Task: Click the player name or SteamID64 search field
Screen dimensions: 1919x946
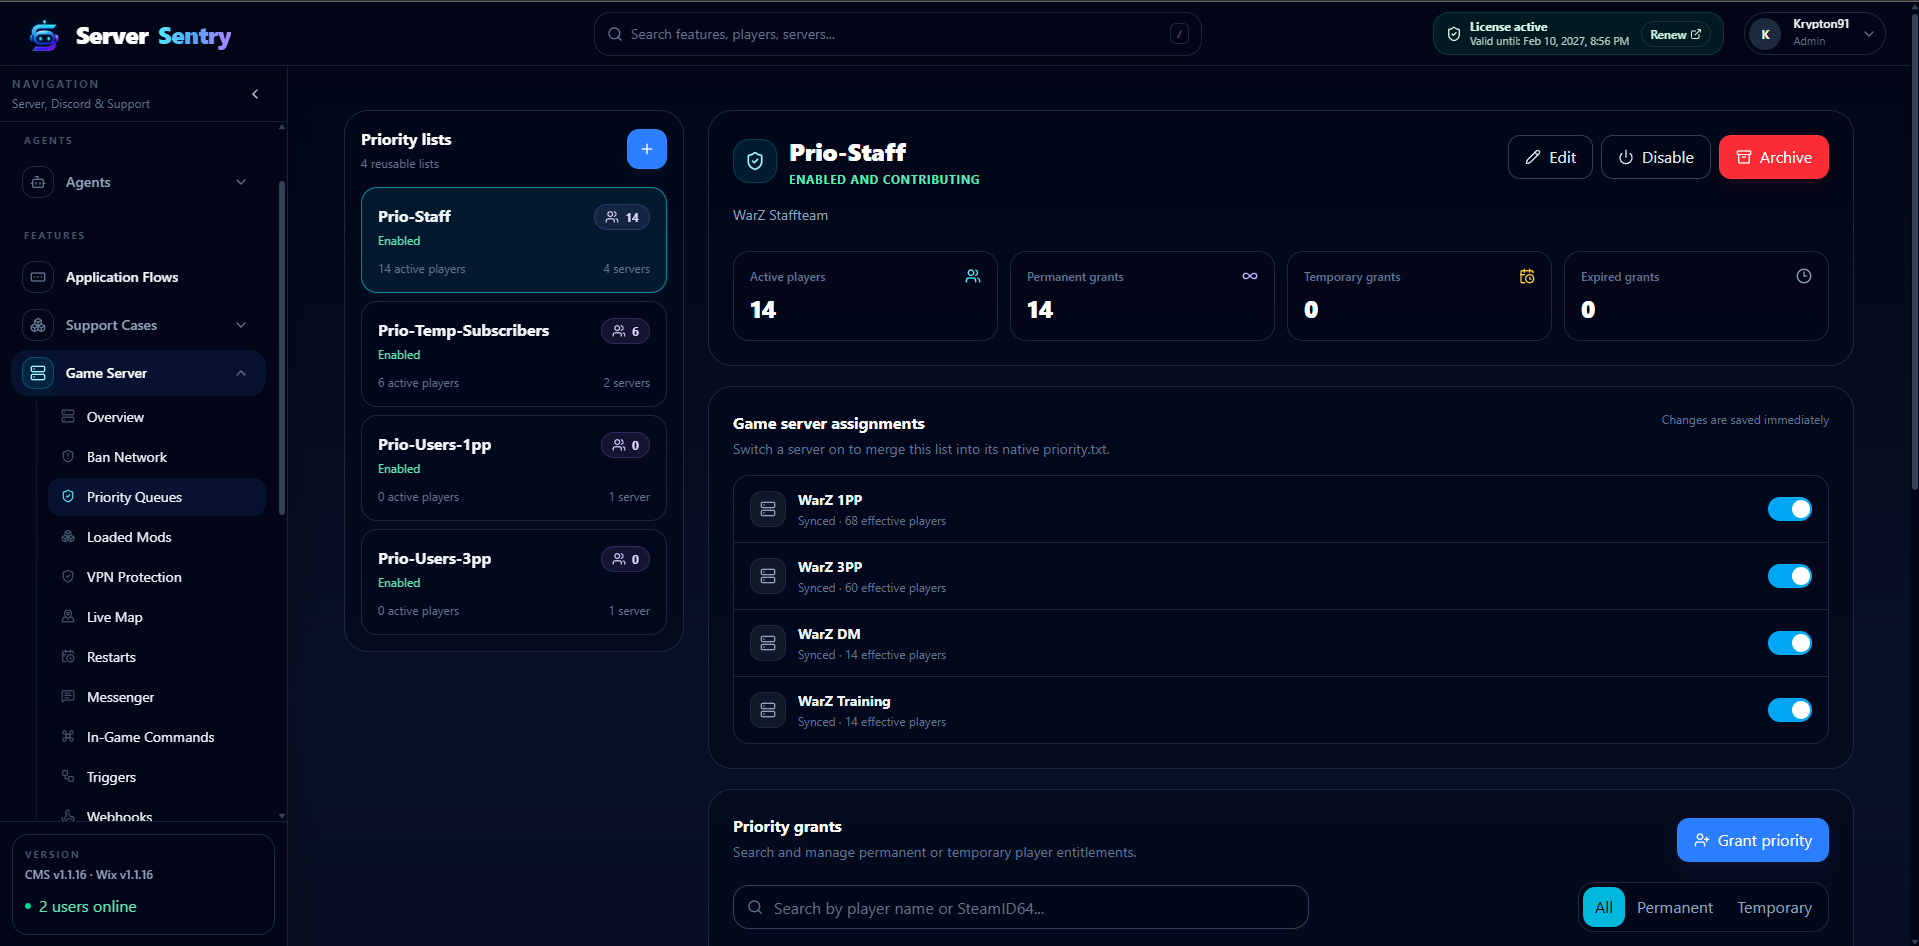Action: pyautogui.click(x=1020, y=908)
